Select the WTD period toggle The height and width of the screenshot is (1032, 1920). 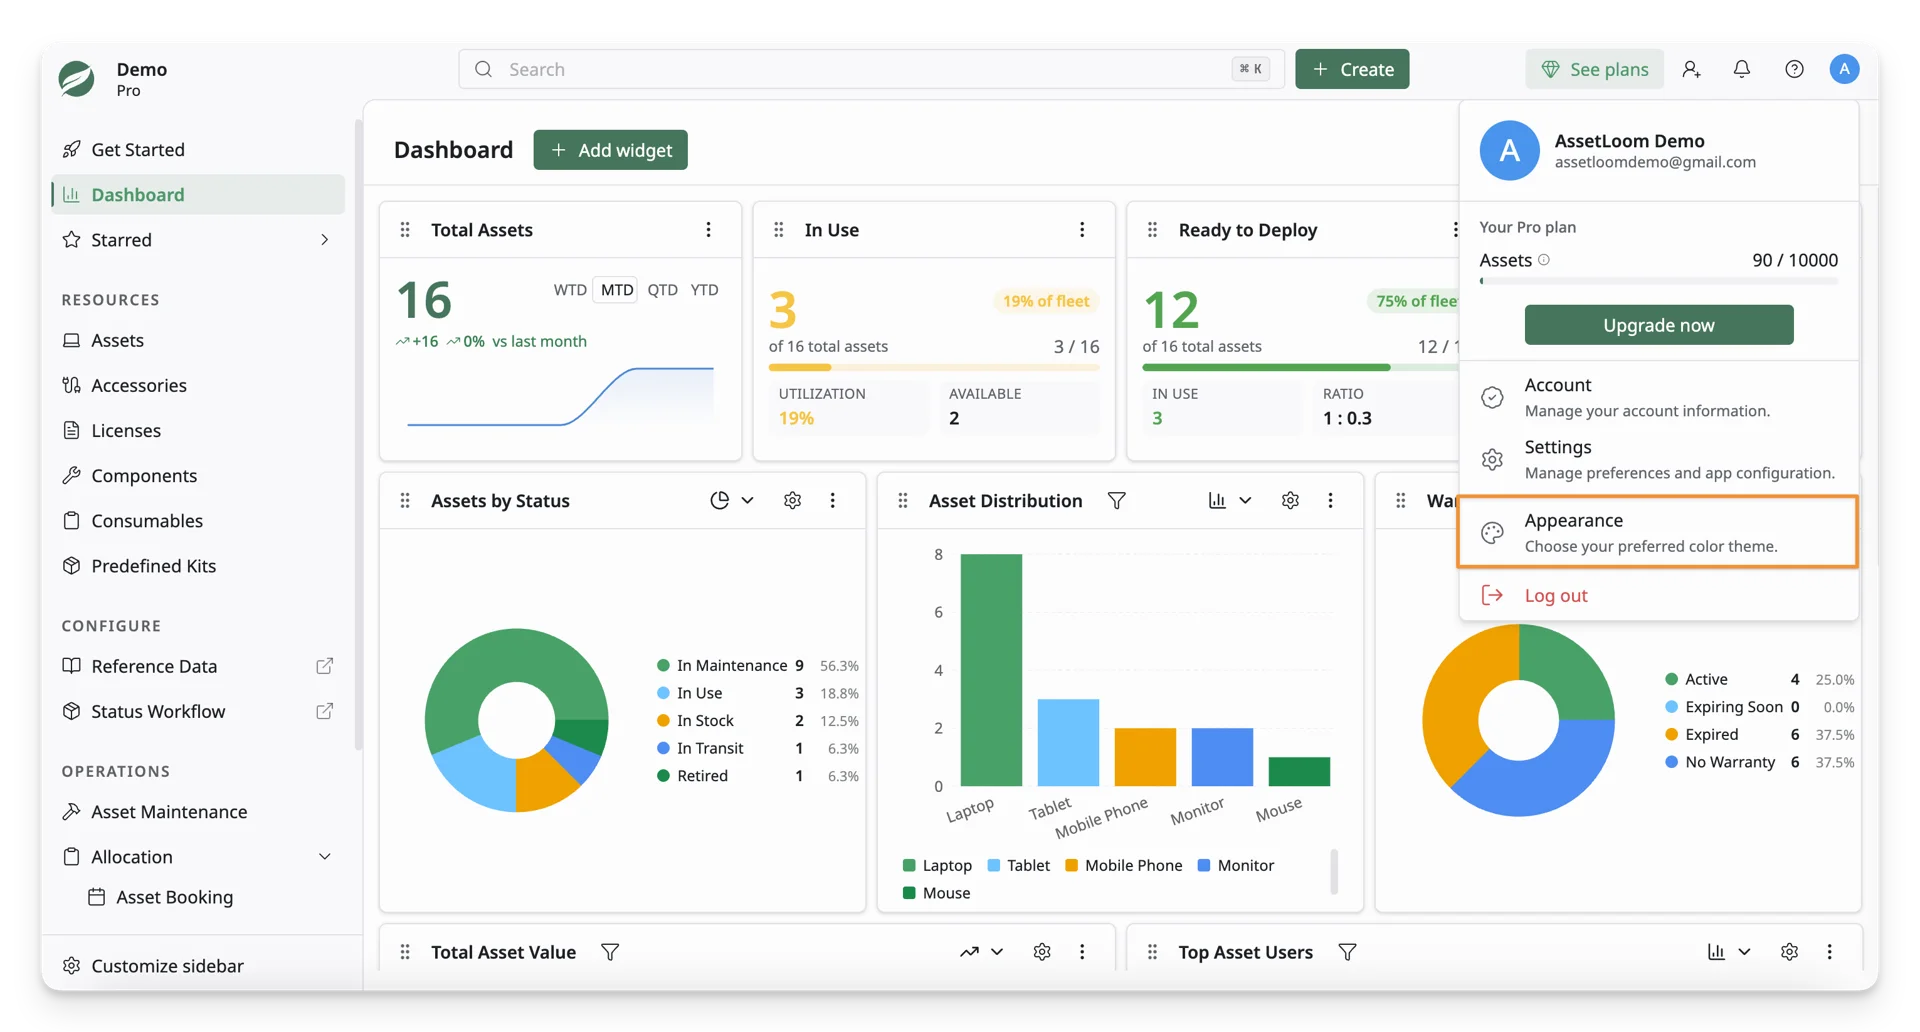[x=570, y=290]
